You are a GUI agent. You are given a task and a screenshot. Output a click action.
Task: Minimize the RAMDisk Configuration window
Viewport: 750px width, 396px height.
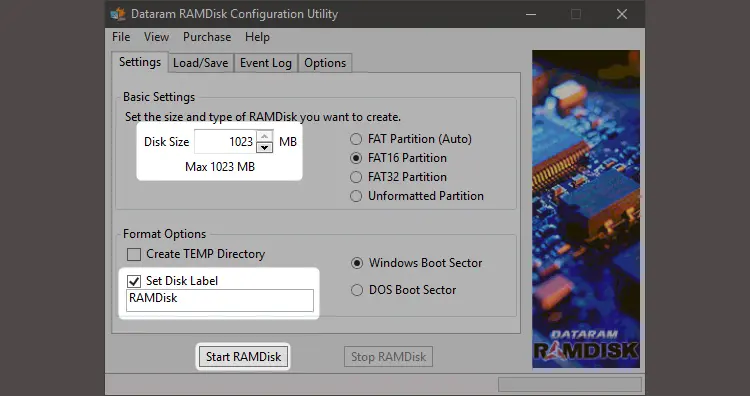click(x=531, y=14)
